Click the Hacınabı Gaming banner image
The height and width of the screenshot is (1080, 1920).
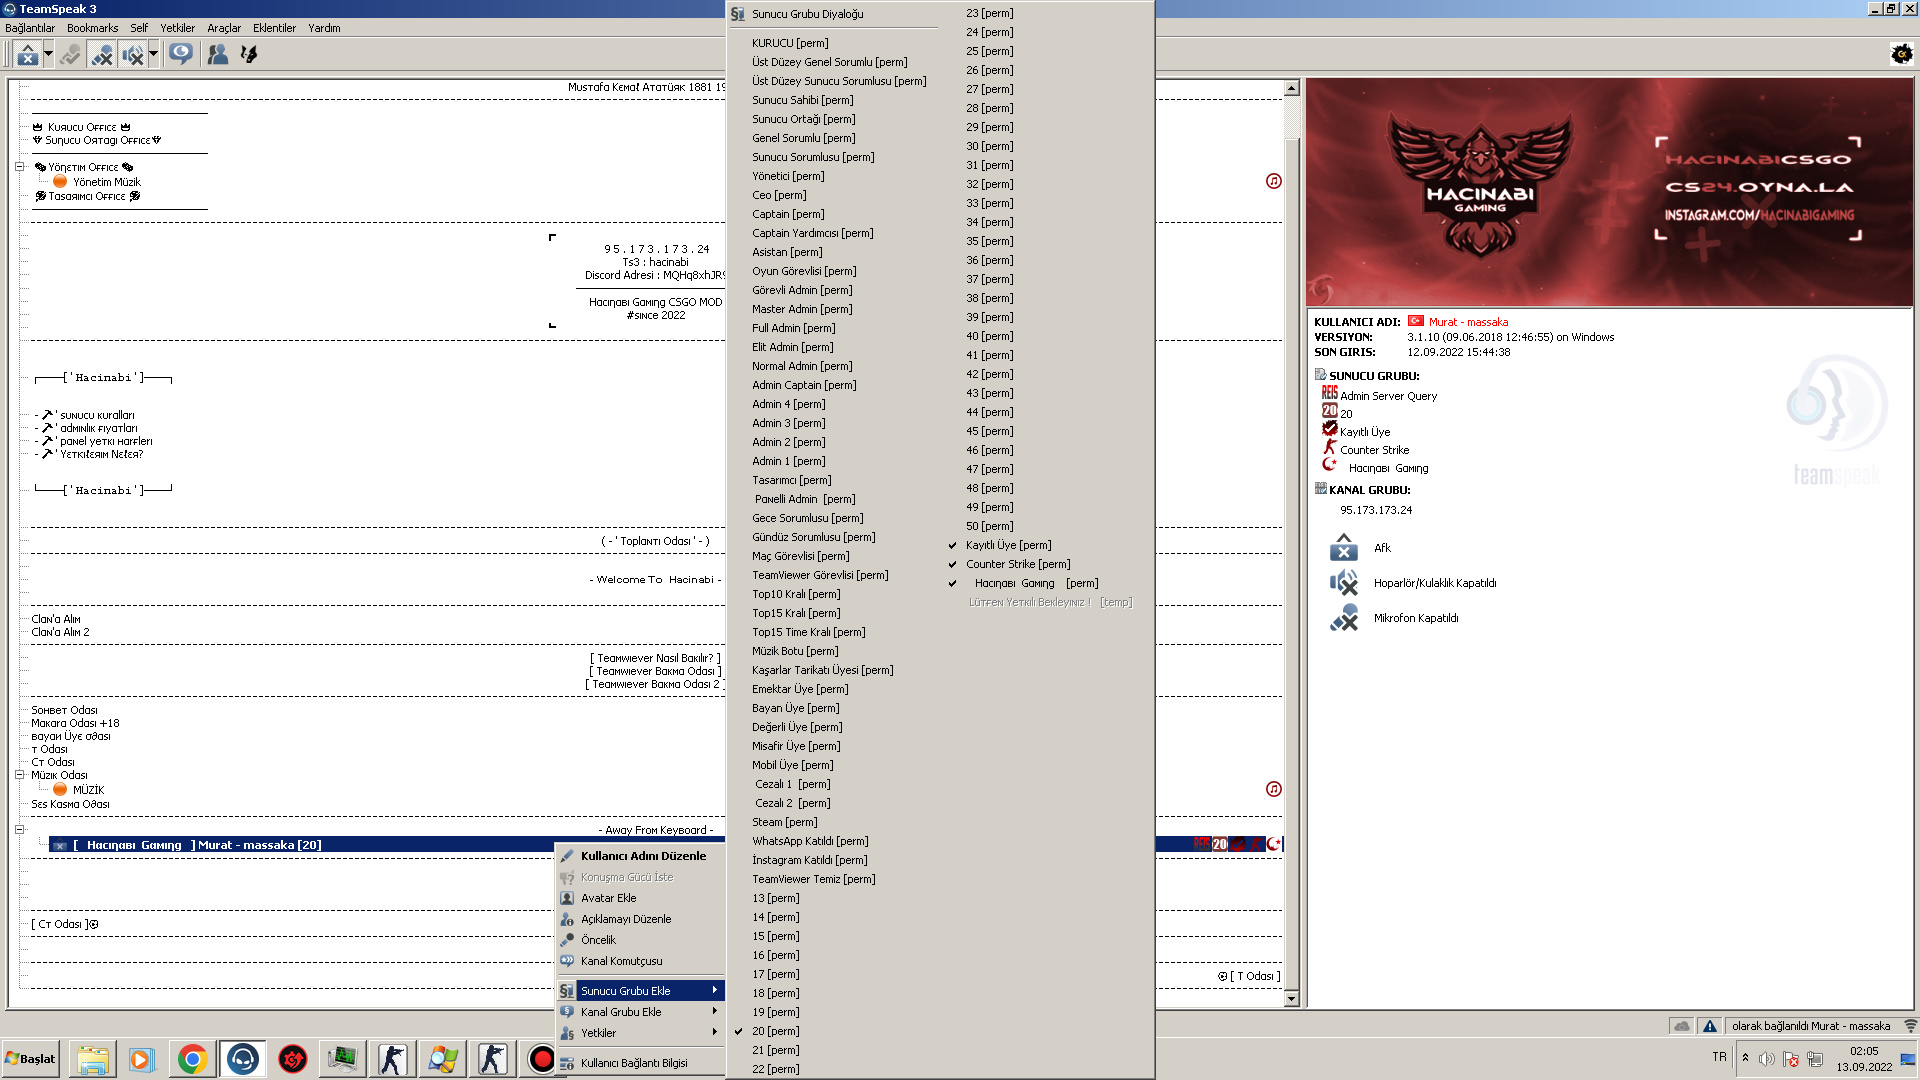(x=1609, y=192)
